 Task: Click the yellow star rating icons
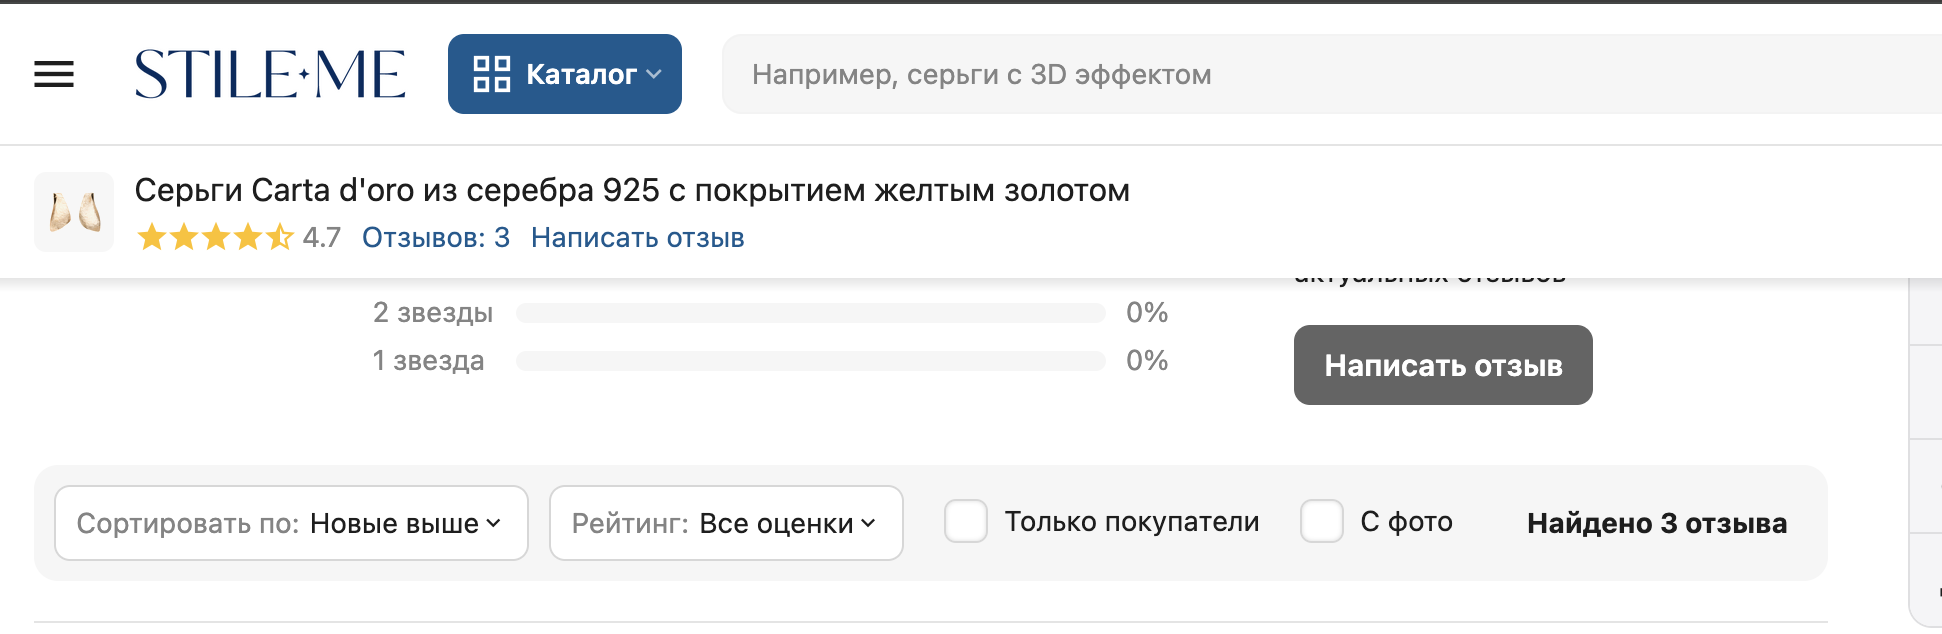coord(214,238)
